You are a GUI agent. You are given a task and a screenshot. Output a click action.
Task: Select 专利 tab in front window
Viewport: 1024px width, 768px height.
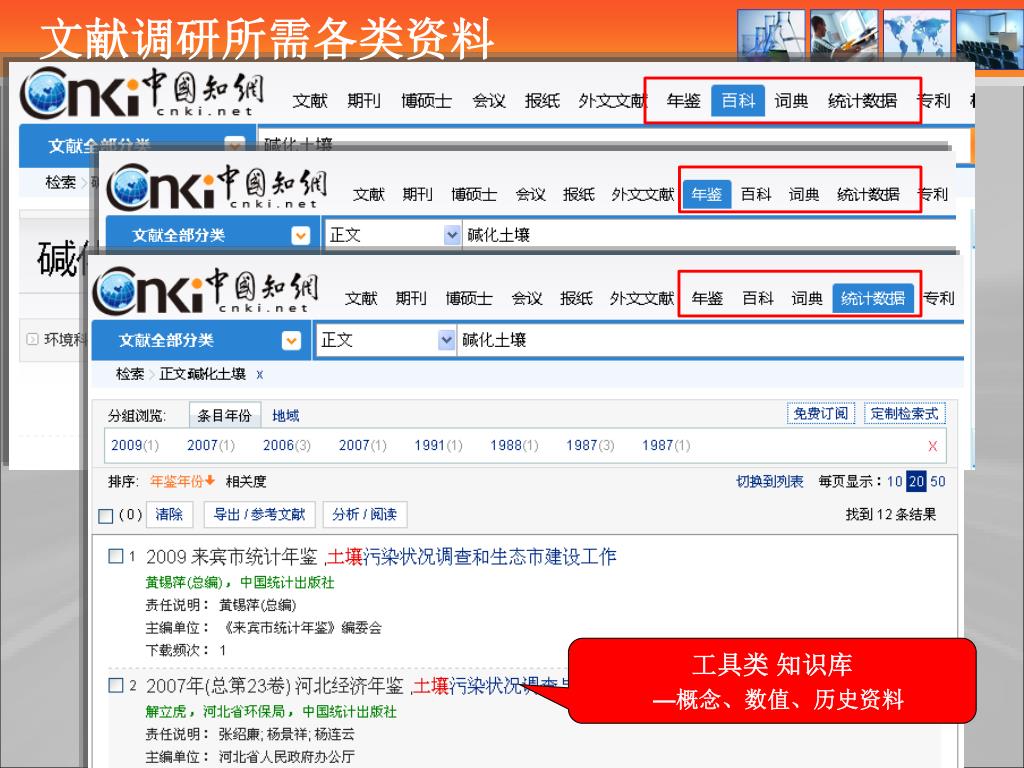(x=939, y=298)
